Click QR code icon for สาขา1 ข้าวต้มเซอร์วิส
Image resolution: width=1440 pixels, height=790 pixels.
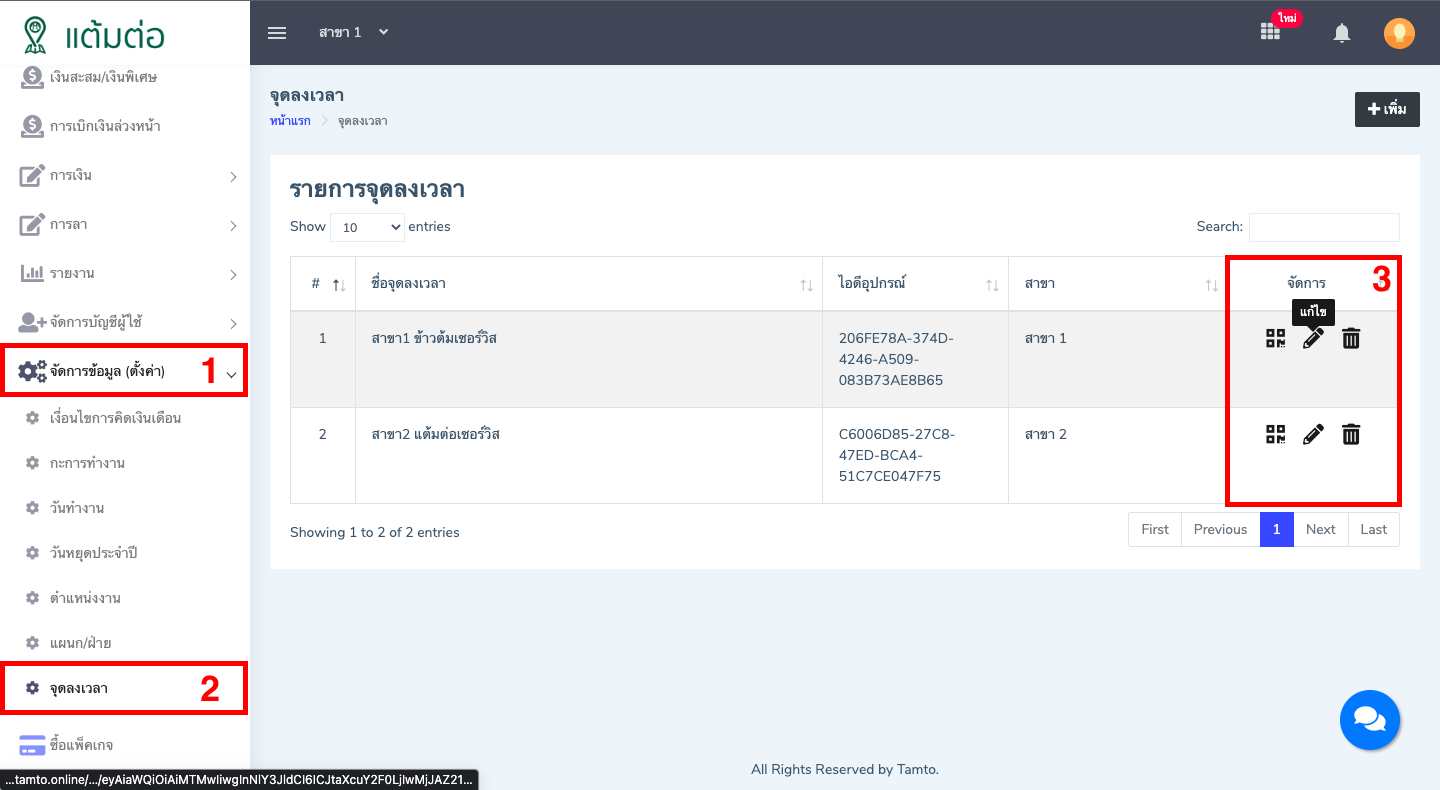pos(1275,338)
